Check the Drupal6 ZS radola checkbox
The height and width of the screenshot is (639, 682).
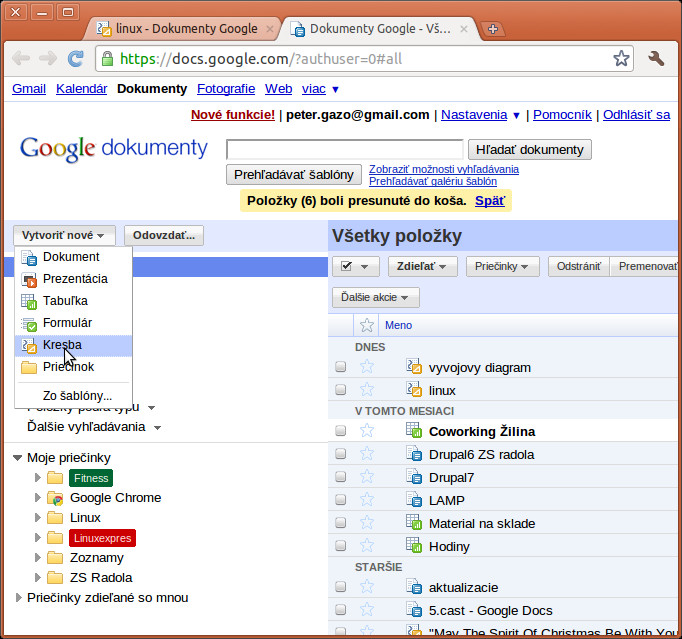(341, 454)
